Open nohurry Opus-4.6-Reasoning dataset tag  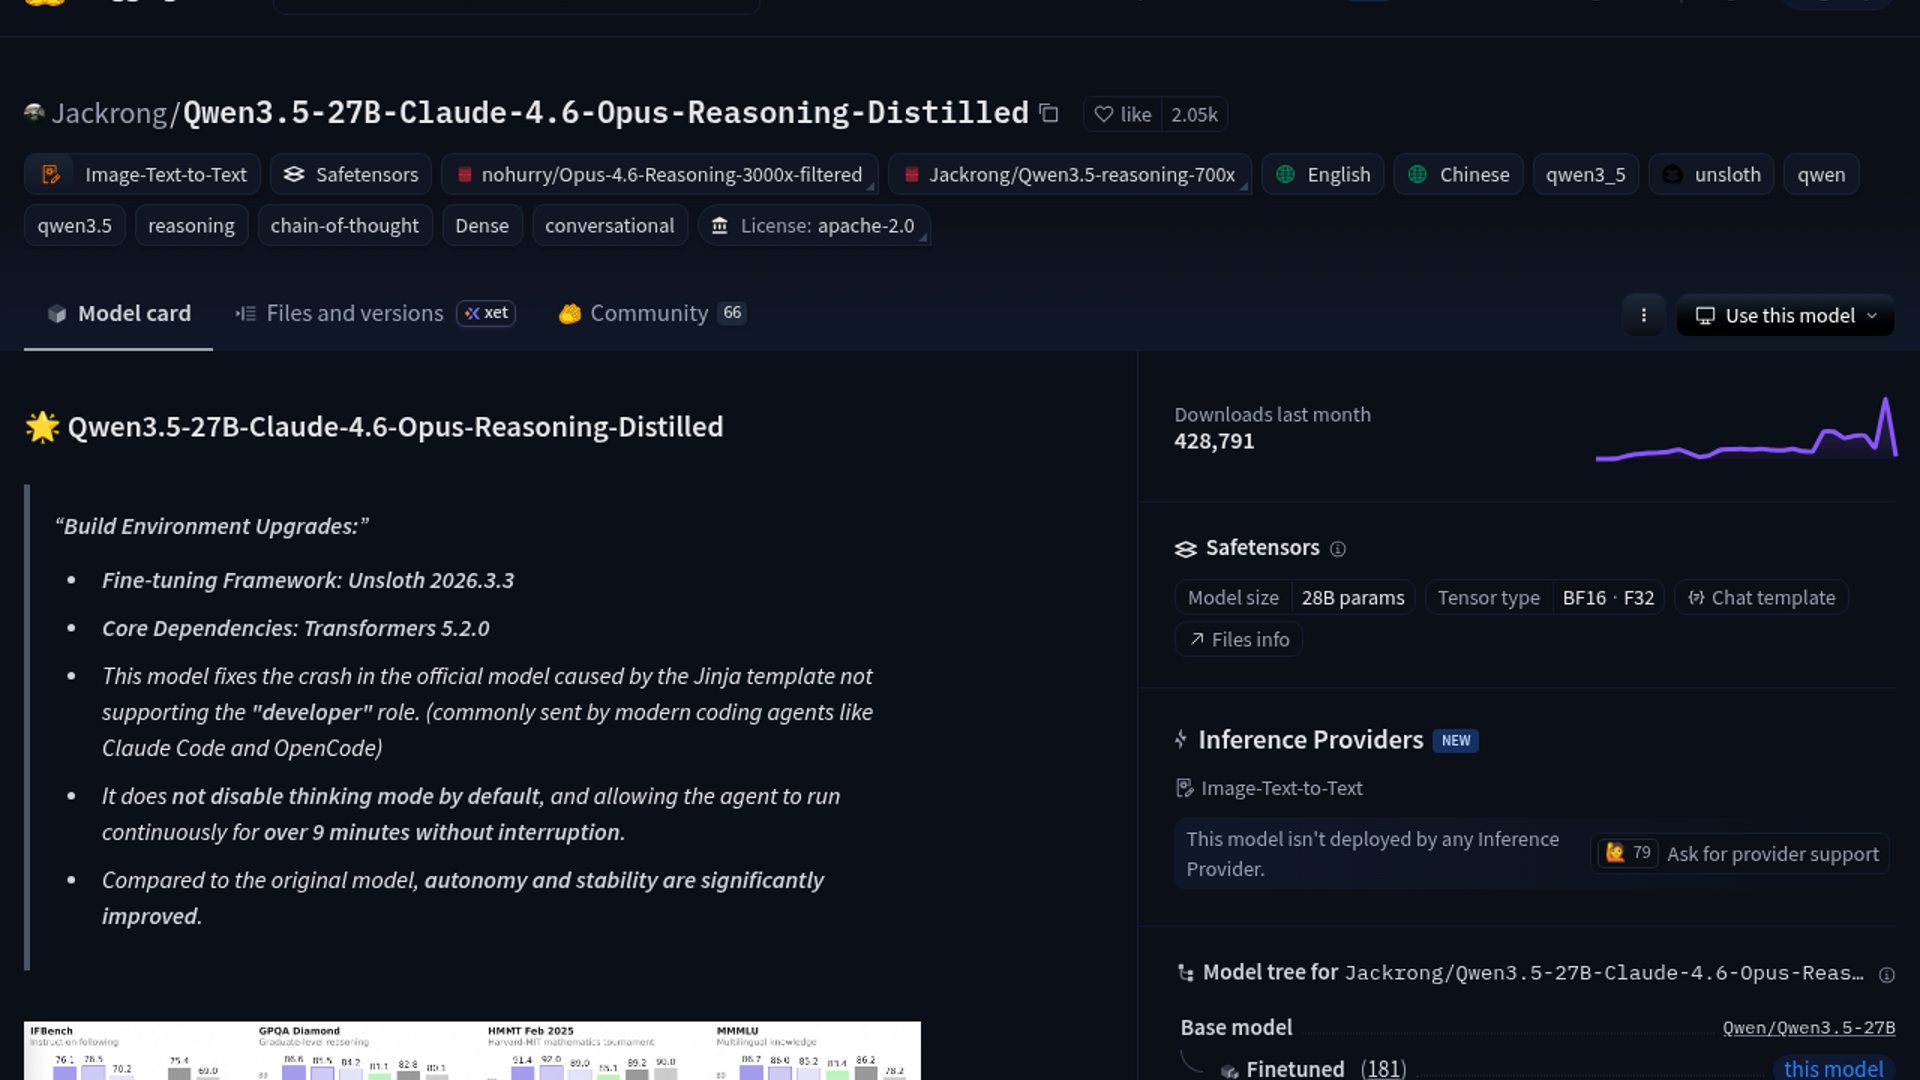pyautogui.click(x=659, y=174)
